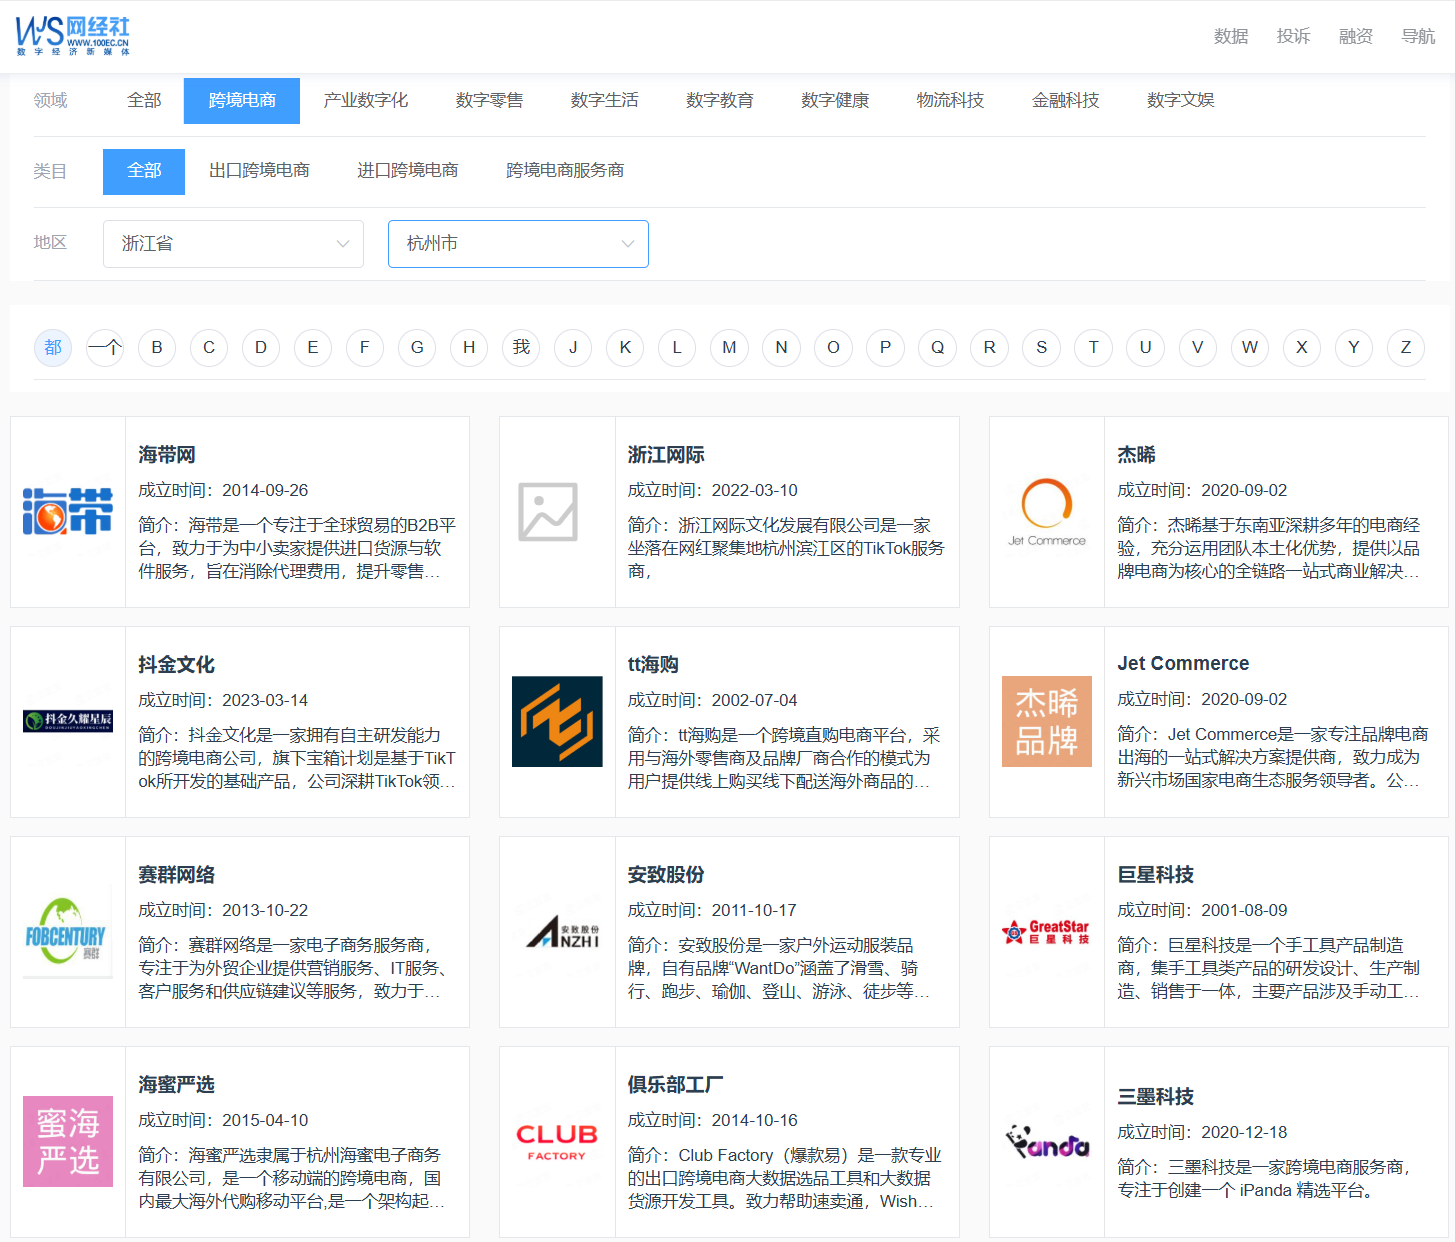This screenshot has width=1455, height=1242.
Task: Select the 出口跨境电商 category tab
Action: tap(259, 171)
